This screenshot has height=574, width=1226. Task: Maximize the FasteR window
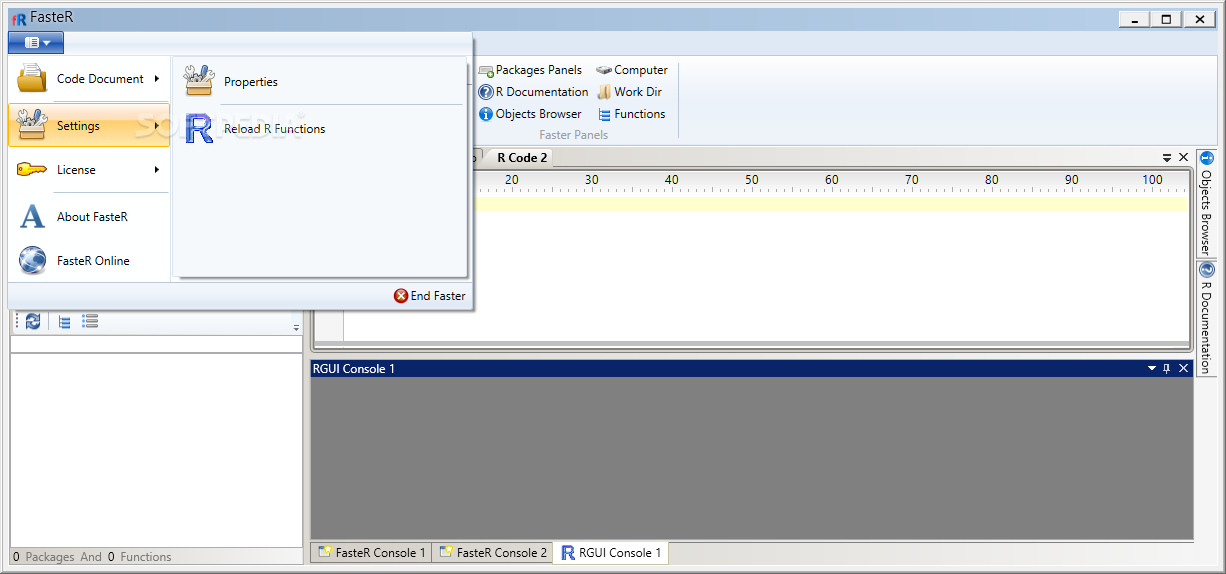[x=1166, y=19]
